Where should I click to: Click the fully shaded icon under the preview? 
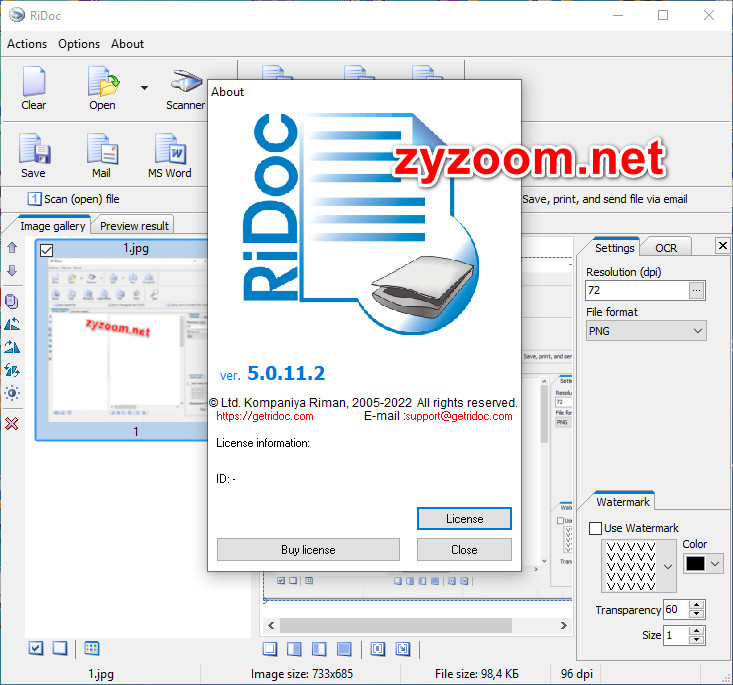point(344,649)
